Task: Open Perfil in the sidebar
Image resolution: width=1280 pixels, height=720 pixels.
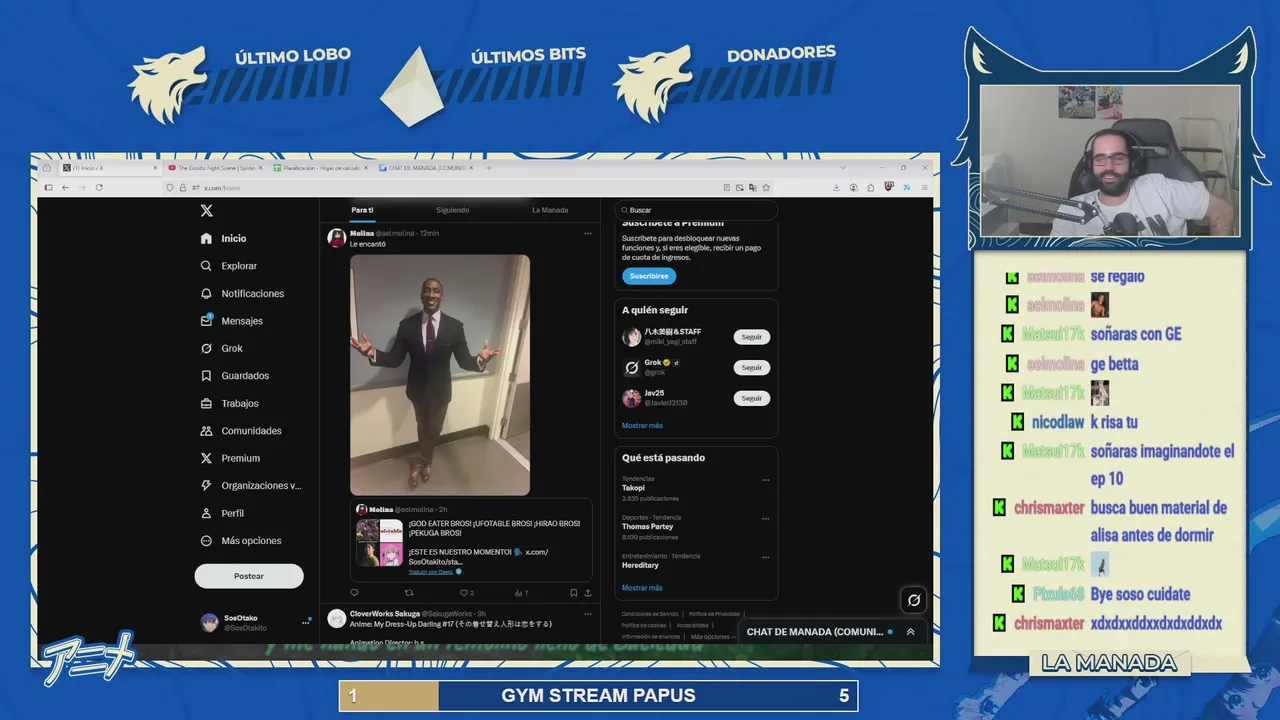Action: click(x=206, y=513)
